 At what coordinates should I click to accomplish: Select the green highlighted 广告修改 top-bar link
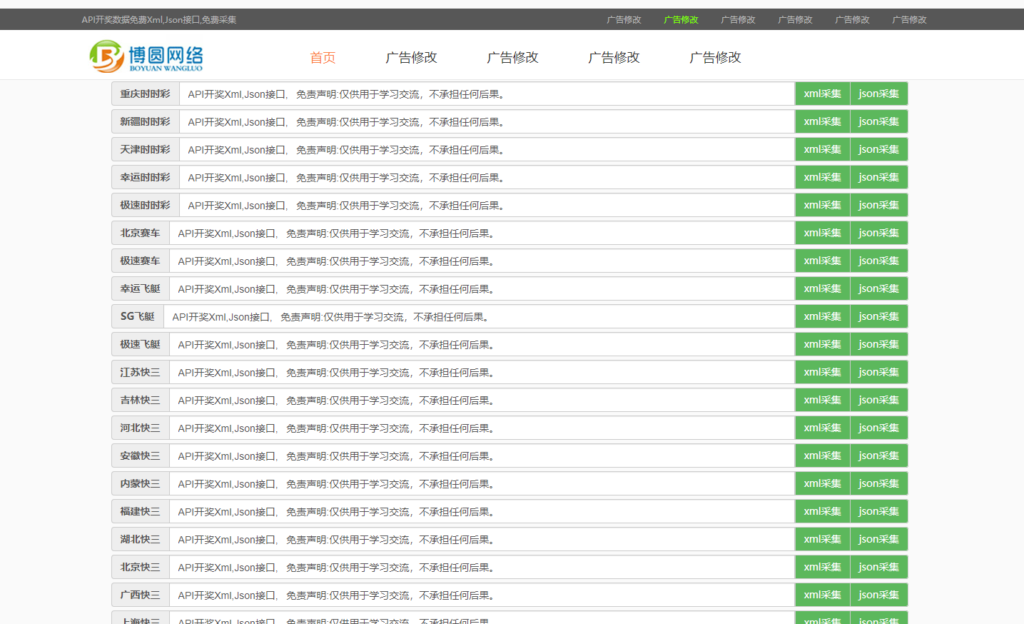(681, 19)
